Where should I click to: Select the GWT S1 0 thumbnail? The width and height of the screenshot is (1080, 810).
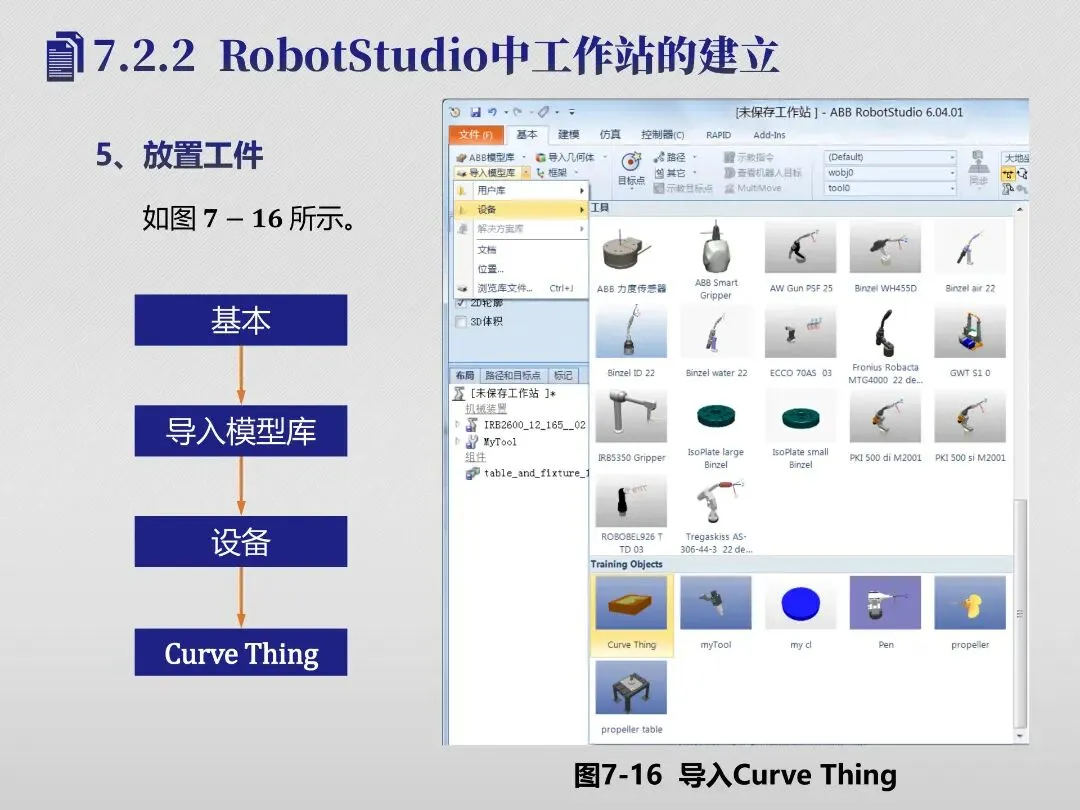coord(970,333)
